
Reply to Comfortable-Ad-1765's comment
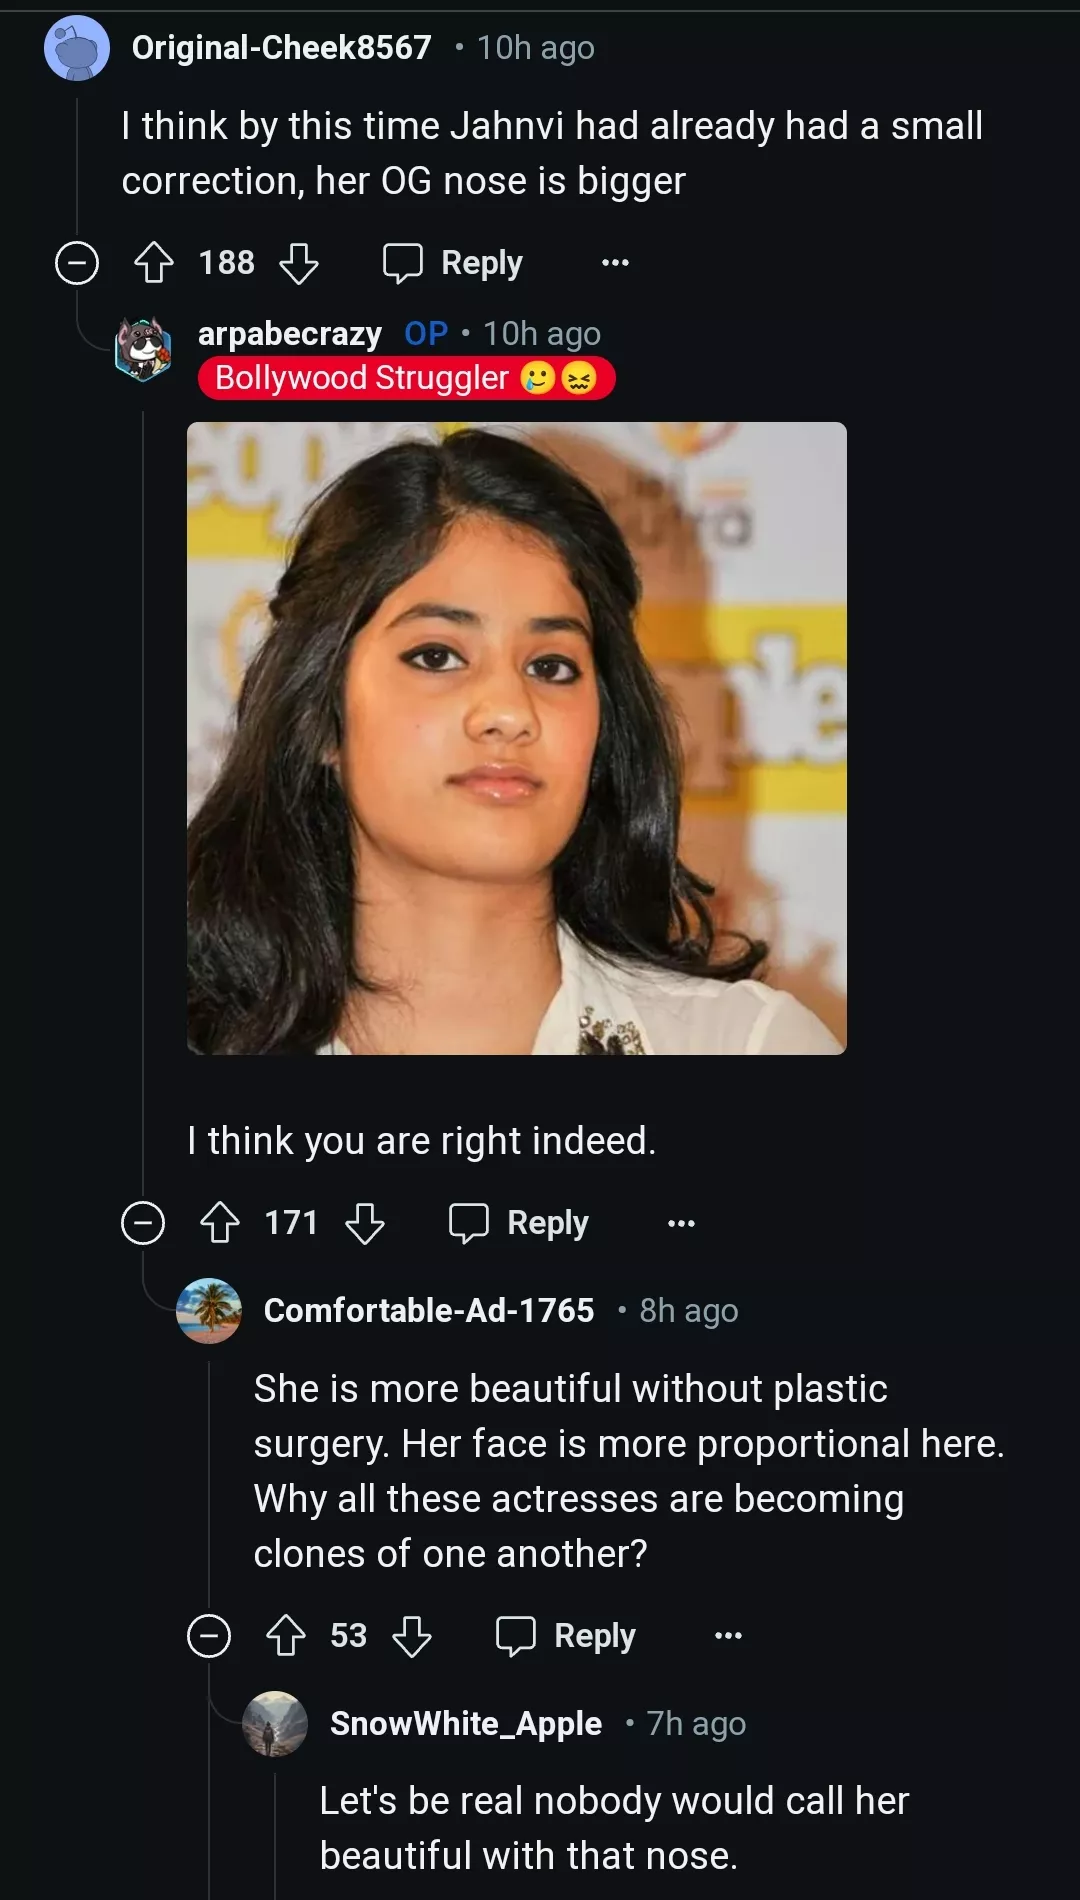point(566,1636)
